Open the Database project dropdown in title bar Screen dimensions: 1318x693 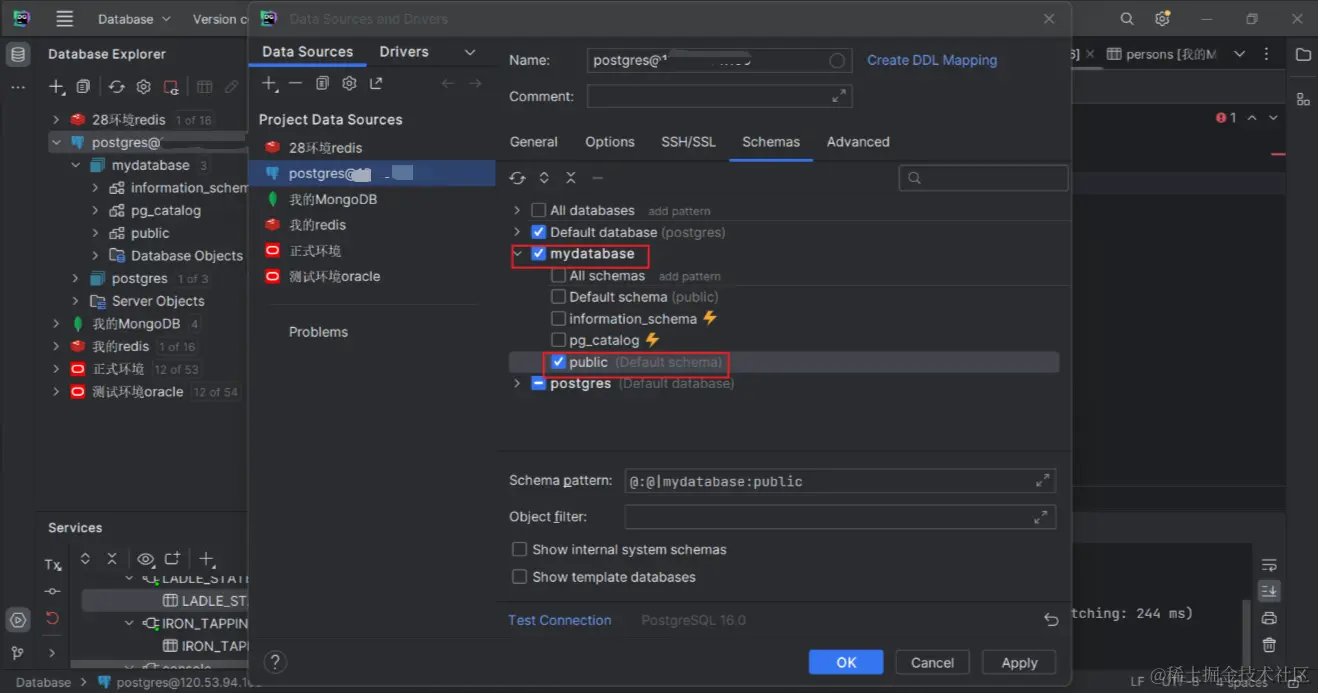tap(134, 19)
